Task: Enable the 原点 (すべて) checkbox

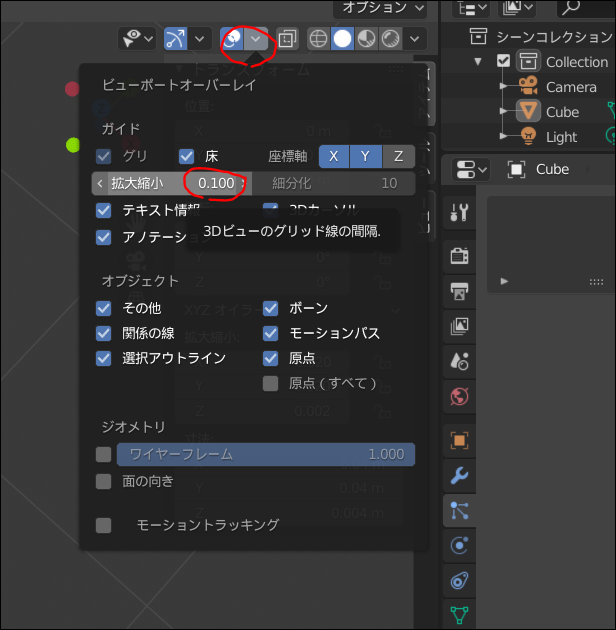Action: [270, 383]
